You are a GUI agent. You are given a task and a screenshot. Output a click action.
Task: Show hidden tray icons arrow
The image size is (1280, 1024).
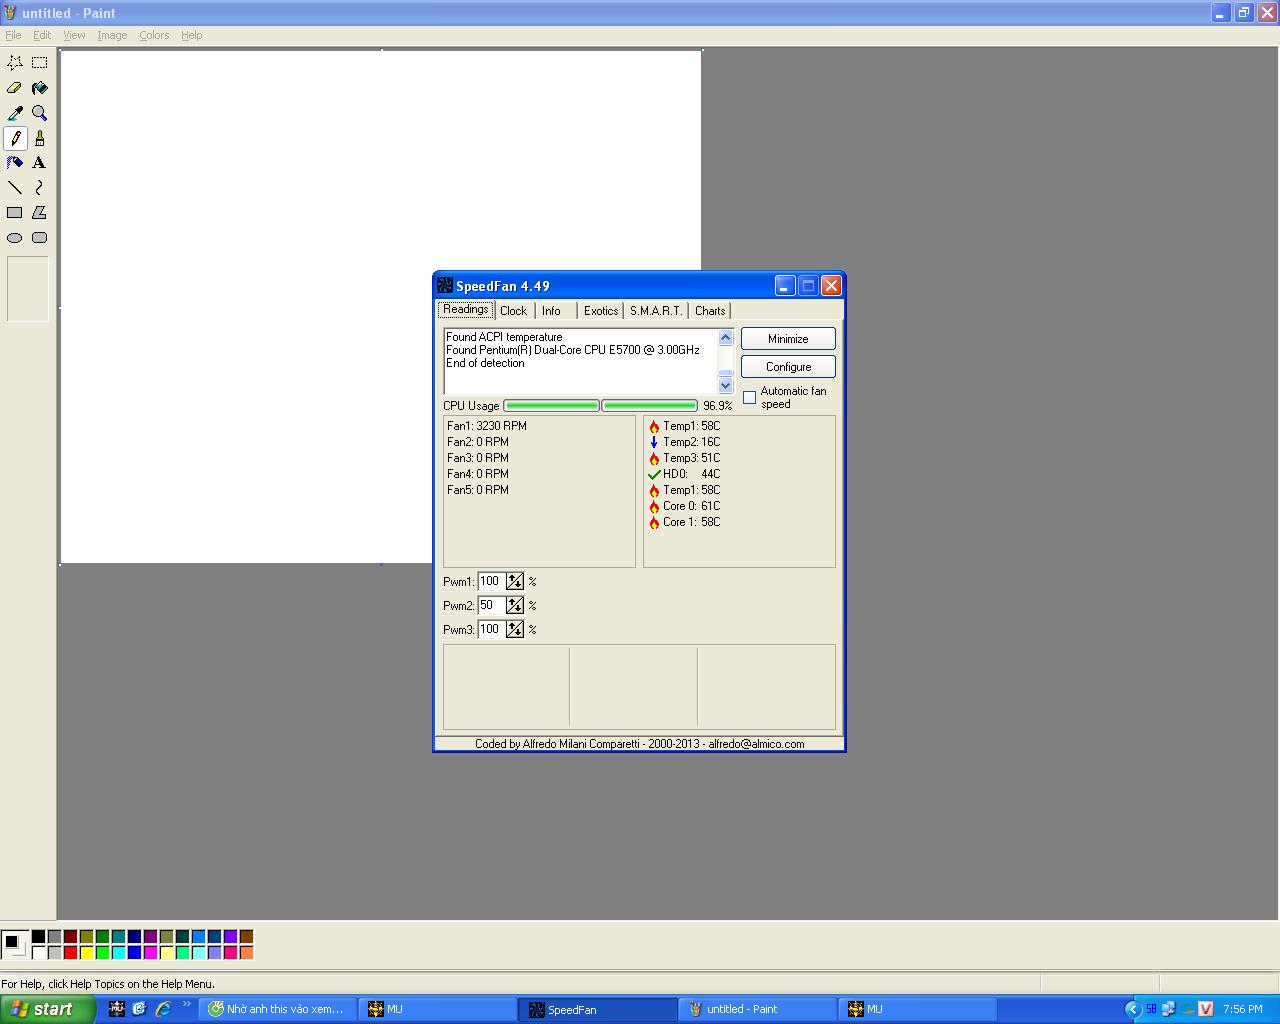pyautogui.click(x=1132, y=1009)
